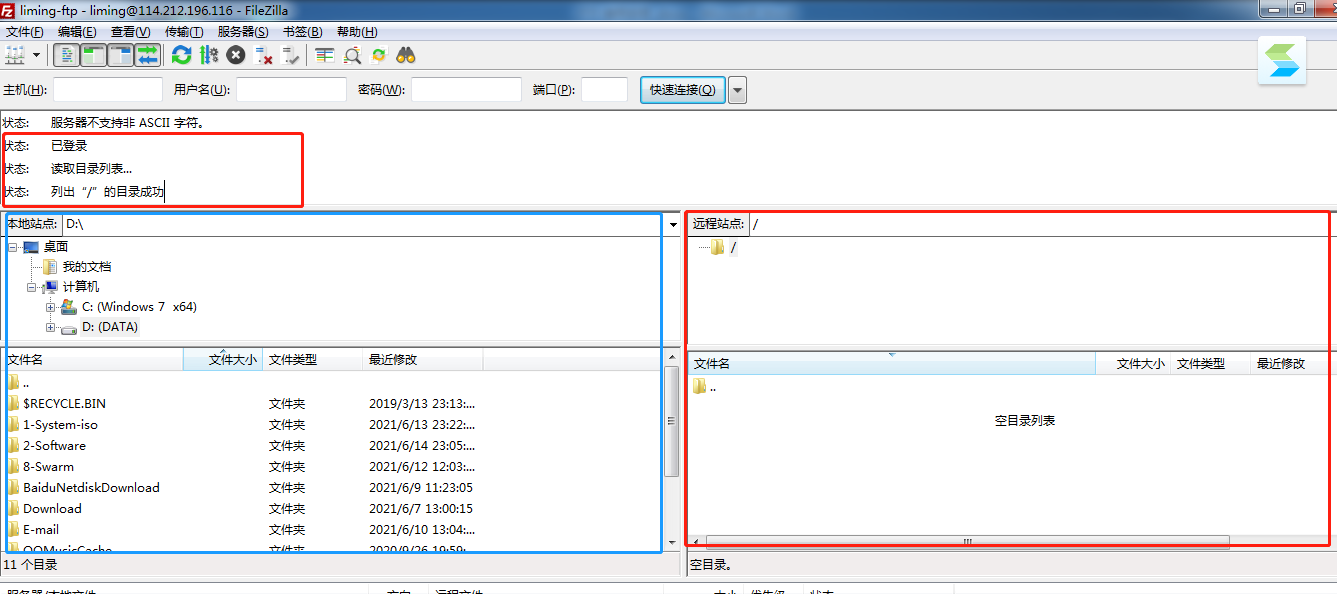The image size is (1337, 594).
Task: Reconnect to the last server
Action: pos(291,55)
